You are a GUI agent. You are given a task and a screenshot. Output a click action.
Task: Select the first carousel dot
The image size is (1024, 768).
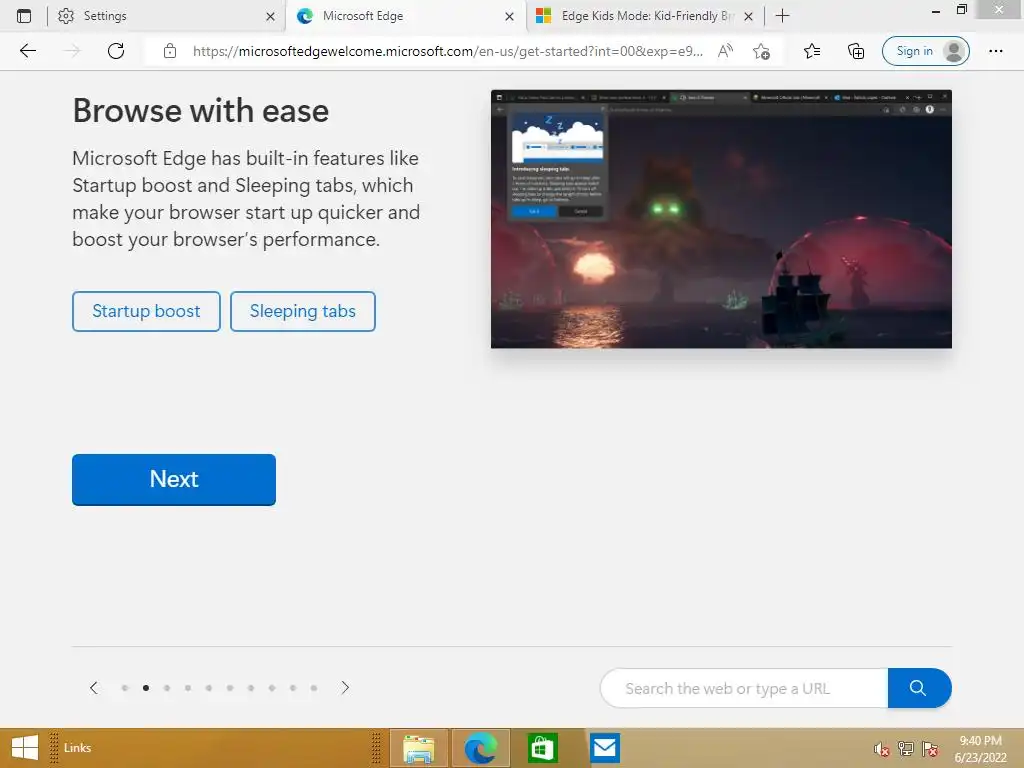[x=125, y=688]
